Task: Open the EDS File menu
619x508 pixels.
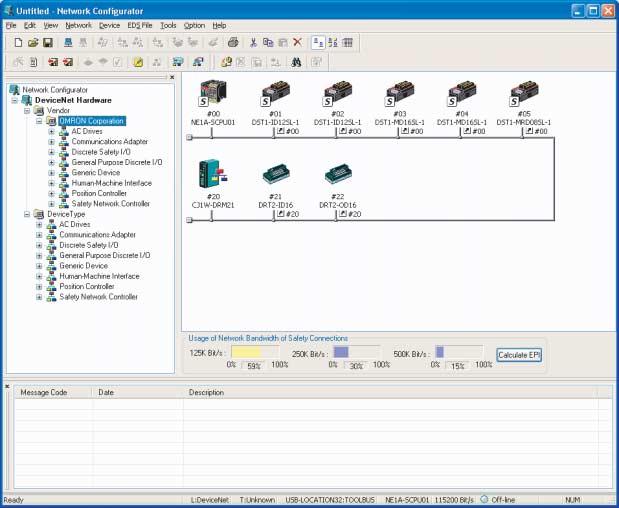Action: click(x=140, y=25)
